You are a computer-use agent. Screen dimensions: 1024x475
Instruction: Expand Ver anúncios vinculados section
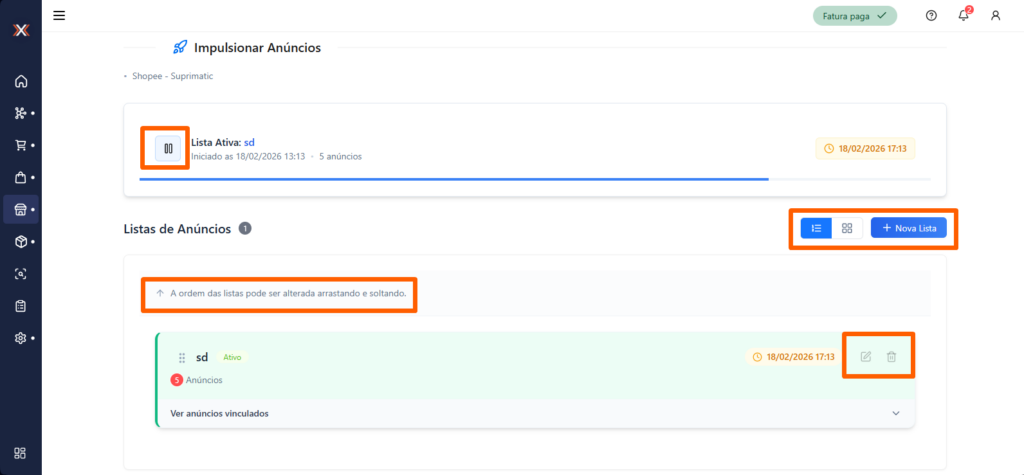(220, 413)
